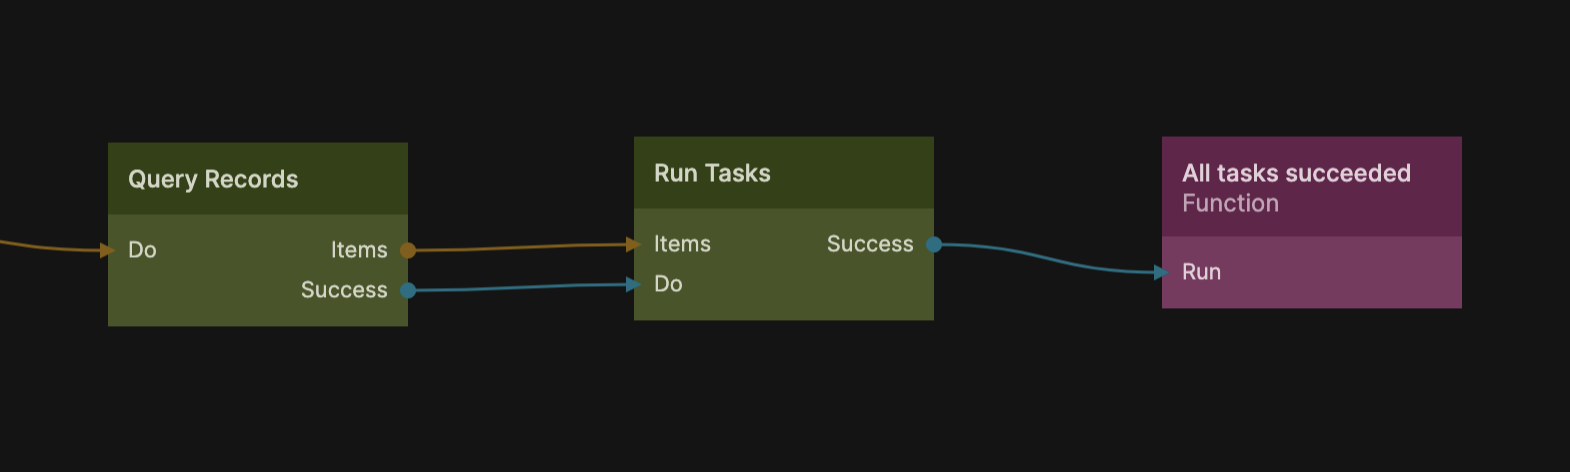Click the Function subtitle on the purple node
Viewport: 1570px width, 472px height.
pos(1230,203)
